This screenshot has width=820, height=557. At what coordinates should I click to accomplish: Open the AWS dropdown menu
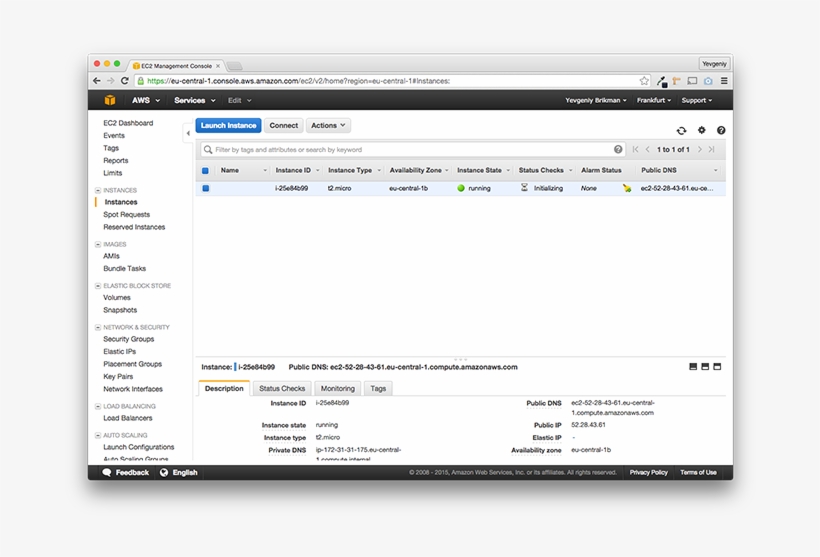coord(146,100)
